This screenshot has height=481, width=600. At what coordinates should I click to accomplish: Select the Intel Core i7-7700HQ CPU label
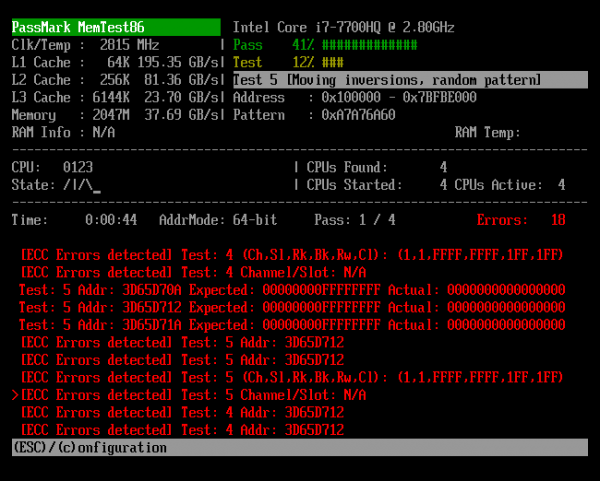[343, 28]
